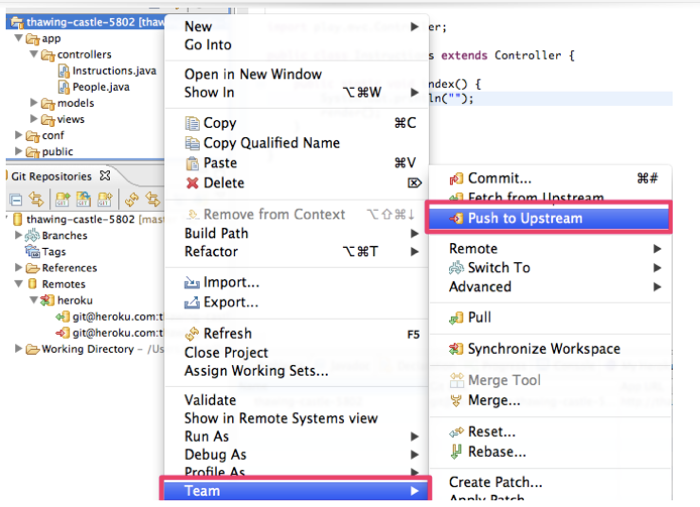
Task: Expand the References node
Action: click(18, 267)
